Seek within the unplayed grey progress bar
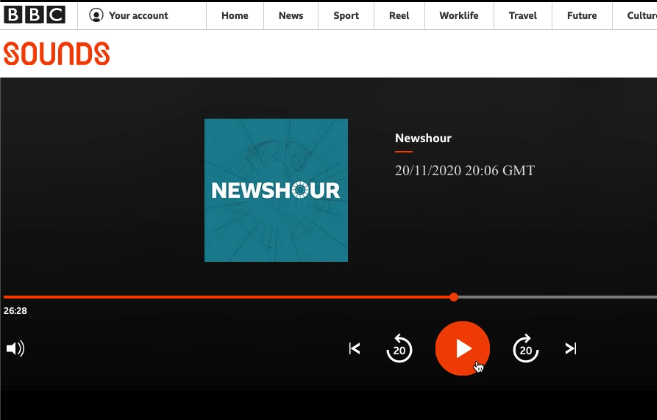 (x=557, y=297)
